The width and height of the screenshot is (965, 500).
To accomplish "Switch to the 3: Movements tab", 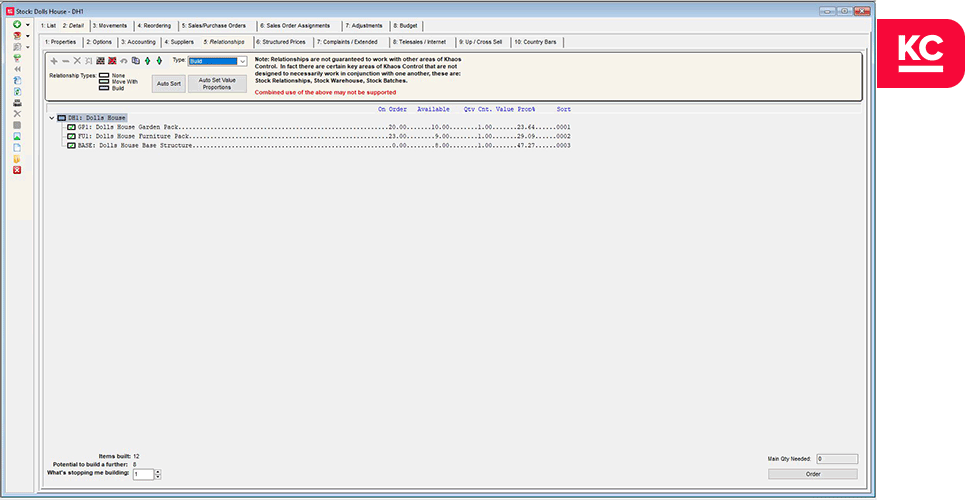I will pos(110,26).
